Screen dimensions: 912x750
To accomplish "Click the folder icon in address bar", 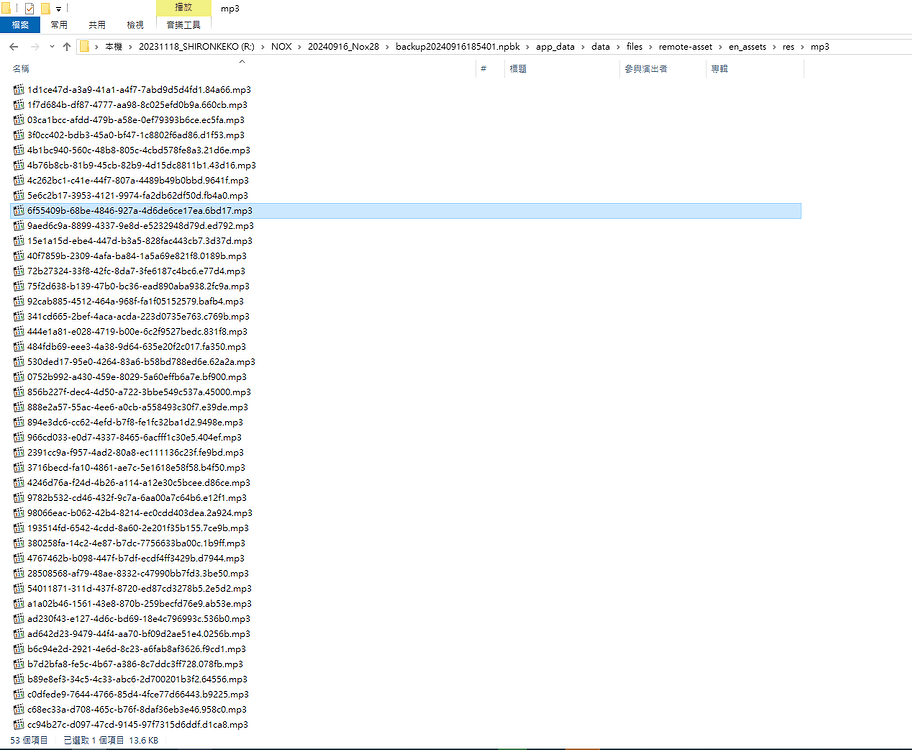I will (x=85, y=47).
